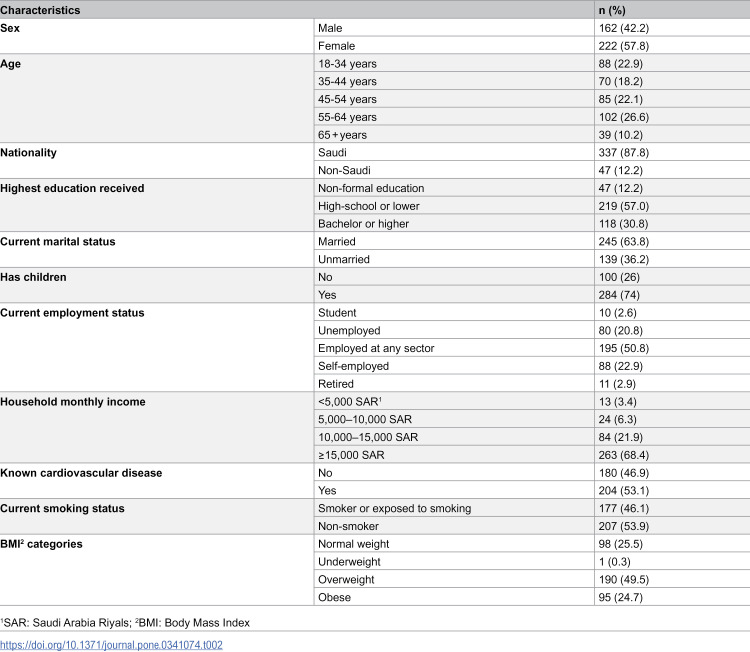Viewport: 750px width, 652px height.
Task: Select the Unmarried 139 (36.2) value
Action: [623, 259]
